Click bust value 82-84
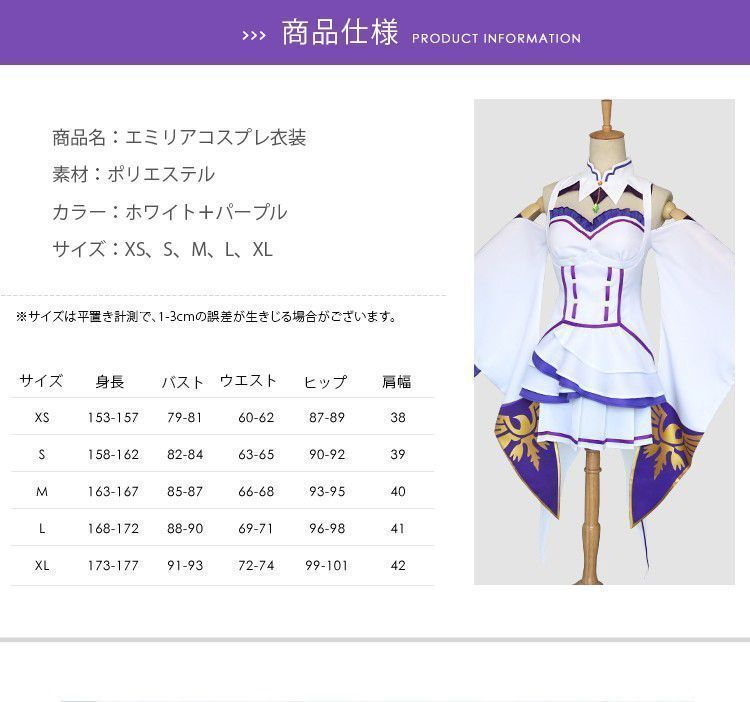The image size is (750, 702). pos(185,454)
